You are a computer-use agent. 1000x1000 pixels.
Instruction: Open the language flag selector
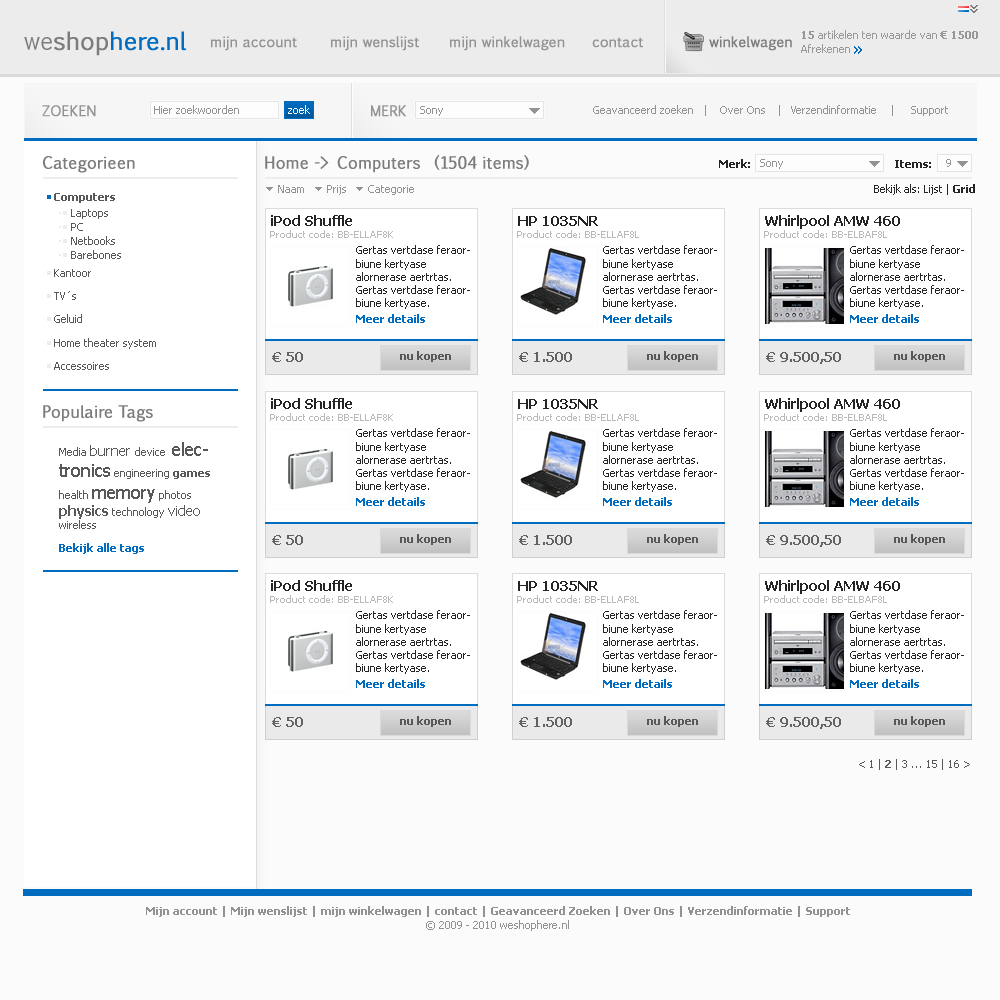coord(967,9)
